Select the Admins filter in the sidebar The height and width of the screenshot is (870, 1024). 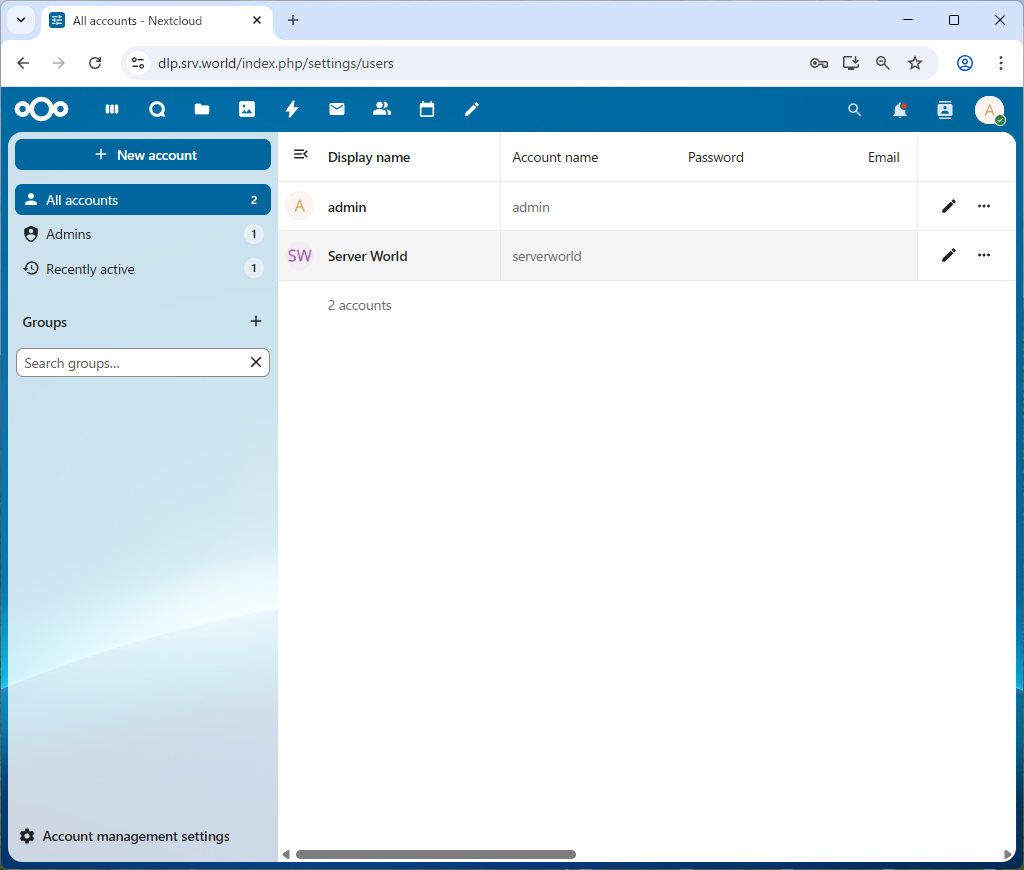pyautogui.click(x=69, y=234)
